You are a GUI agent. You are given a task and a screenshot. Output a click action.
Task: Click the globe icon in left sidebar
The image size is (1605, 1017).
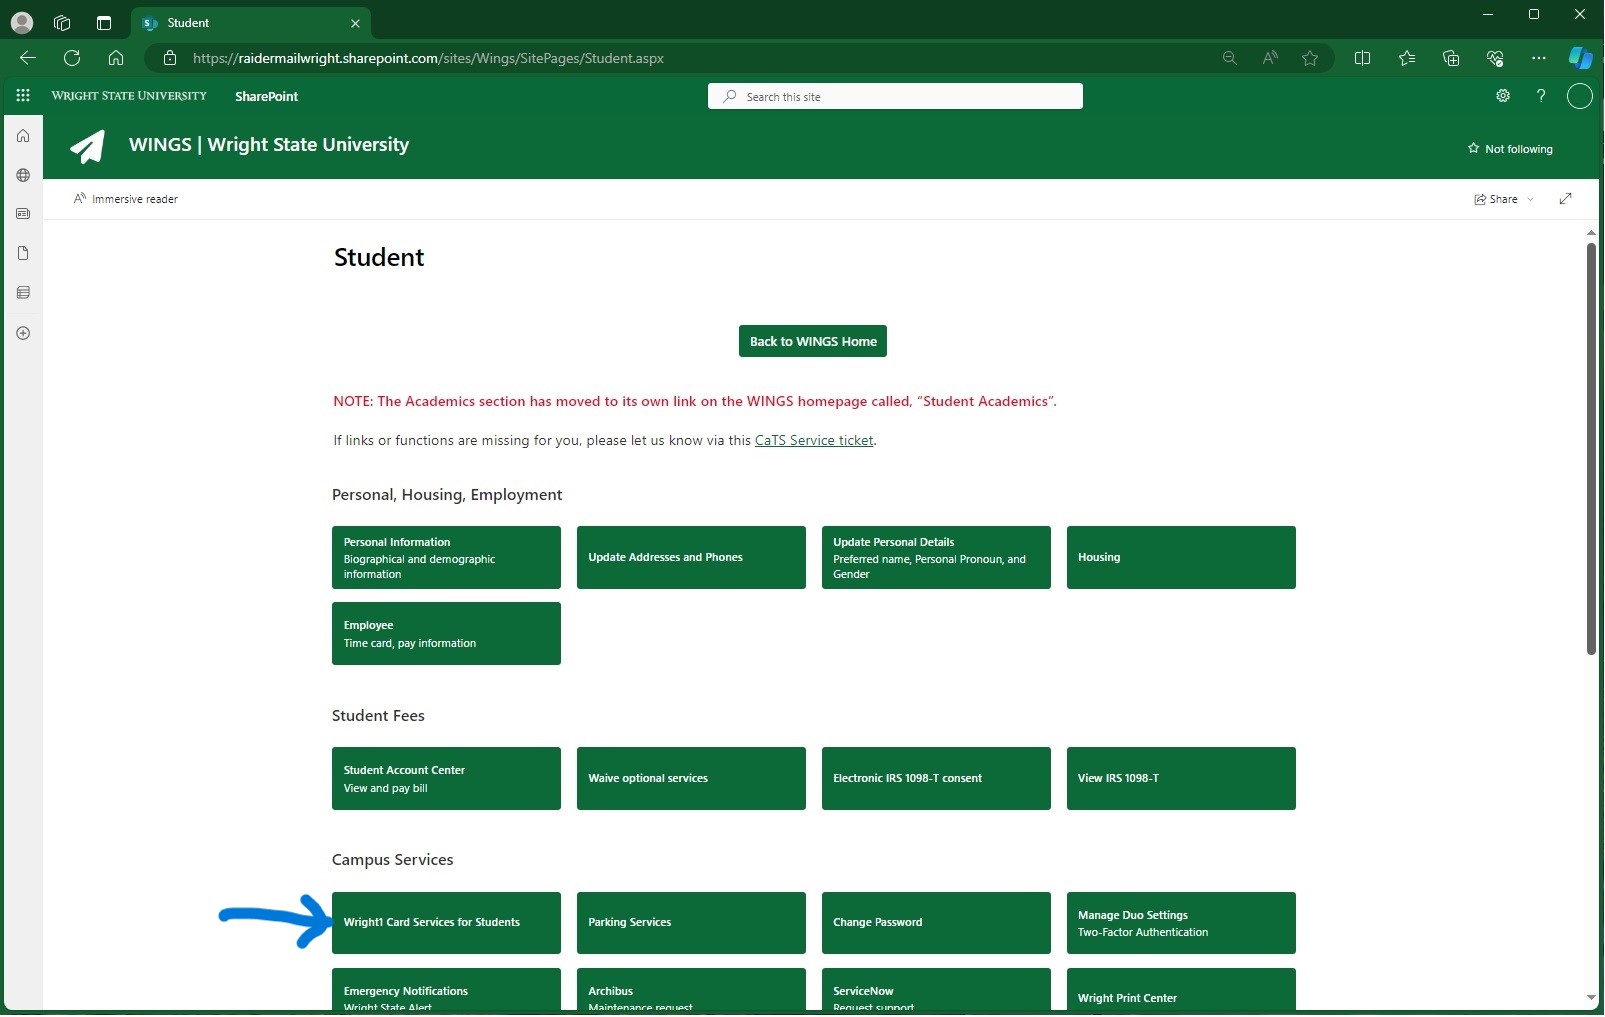tap(23, 175)
